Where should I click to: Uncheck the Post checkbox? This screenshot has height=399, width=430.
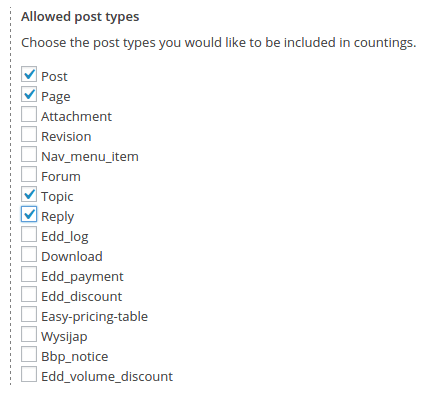coord(29,74)
